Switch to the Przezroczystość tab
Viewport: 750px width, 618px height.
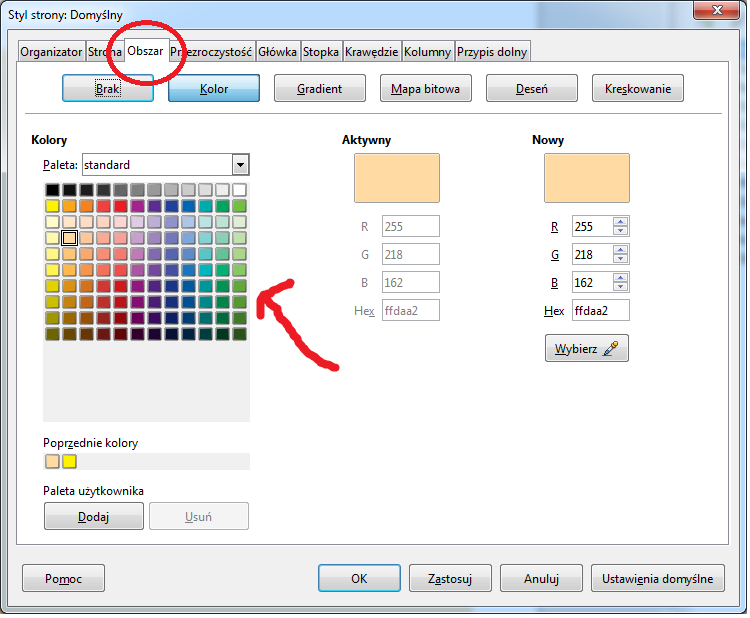tap(213, 52)
